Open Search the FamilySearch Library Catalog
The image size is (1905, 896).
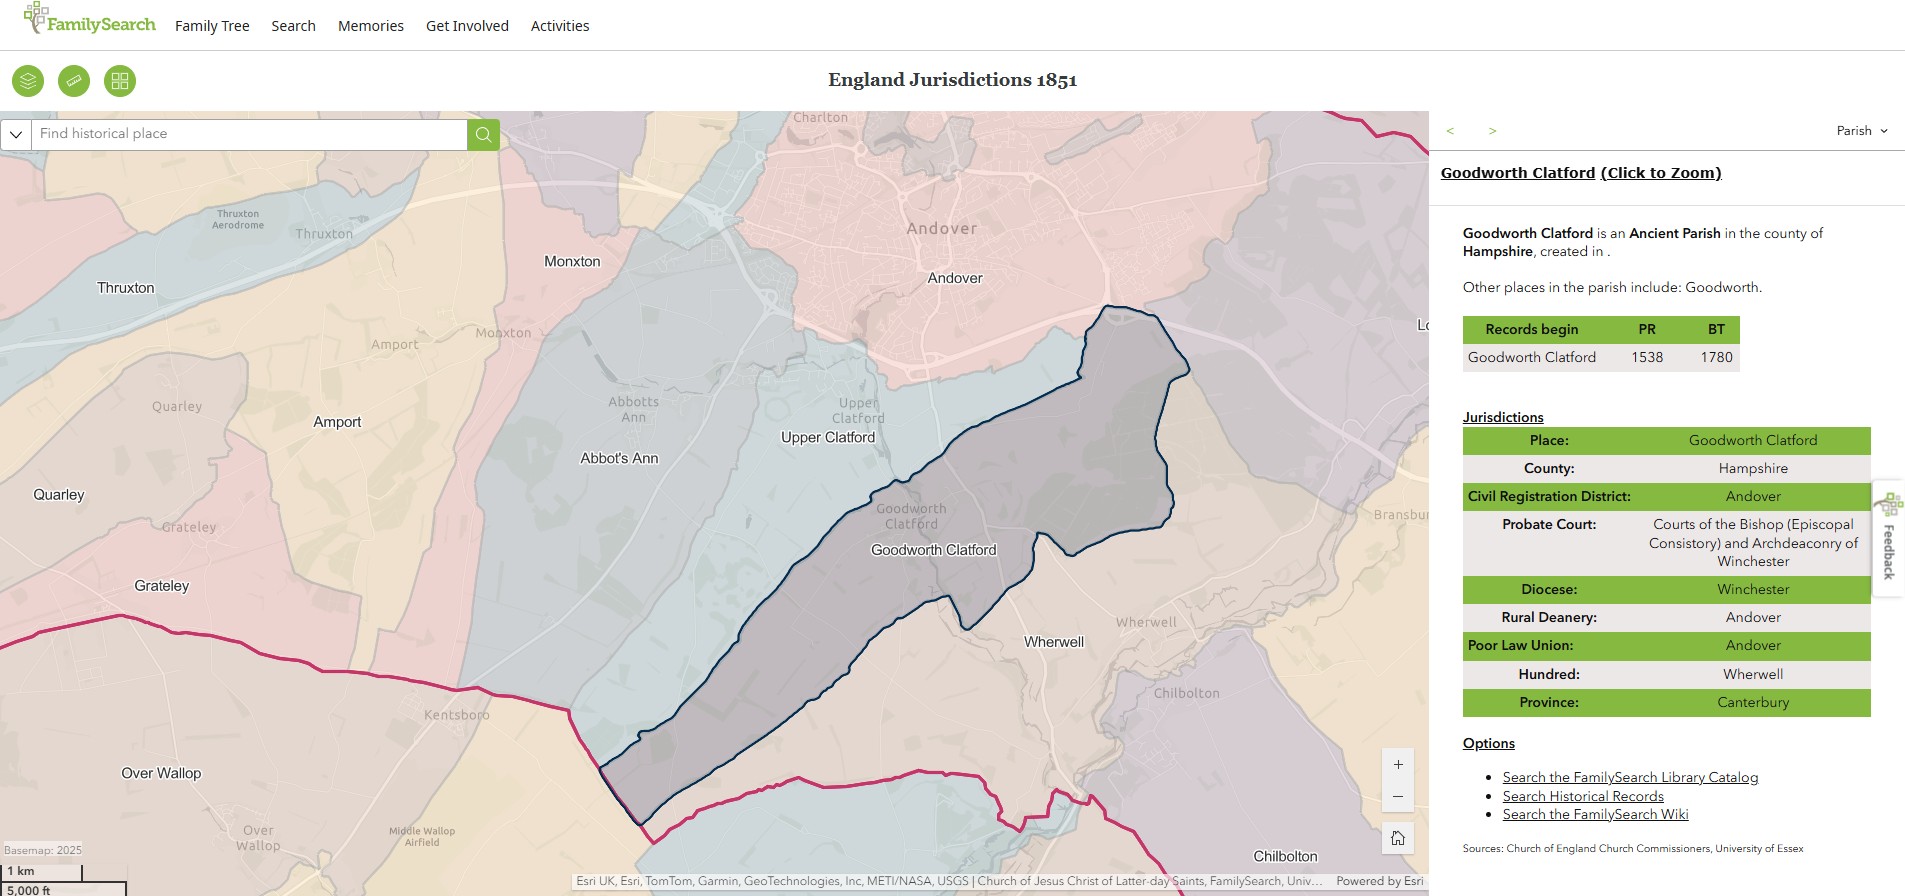click(x=1630, y=777)
